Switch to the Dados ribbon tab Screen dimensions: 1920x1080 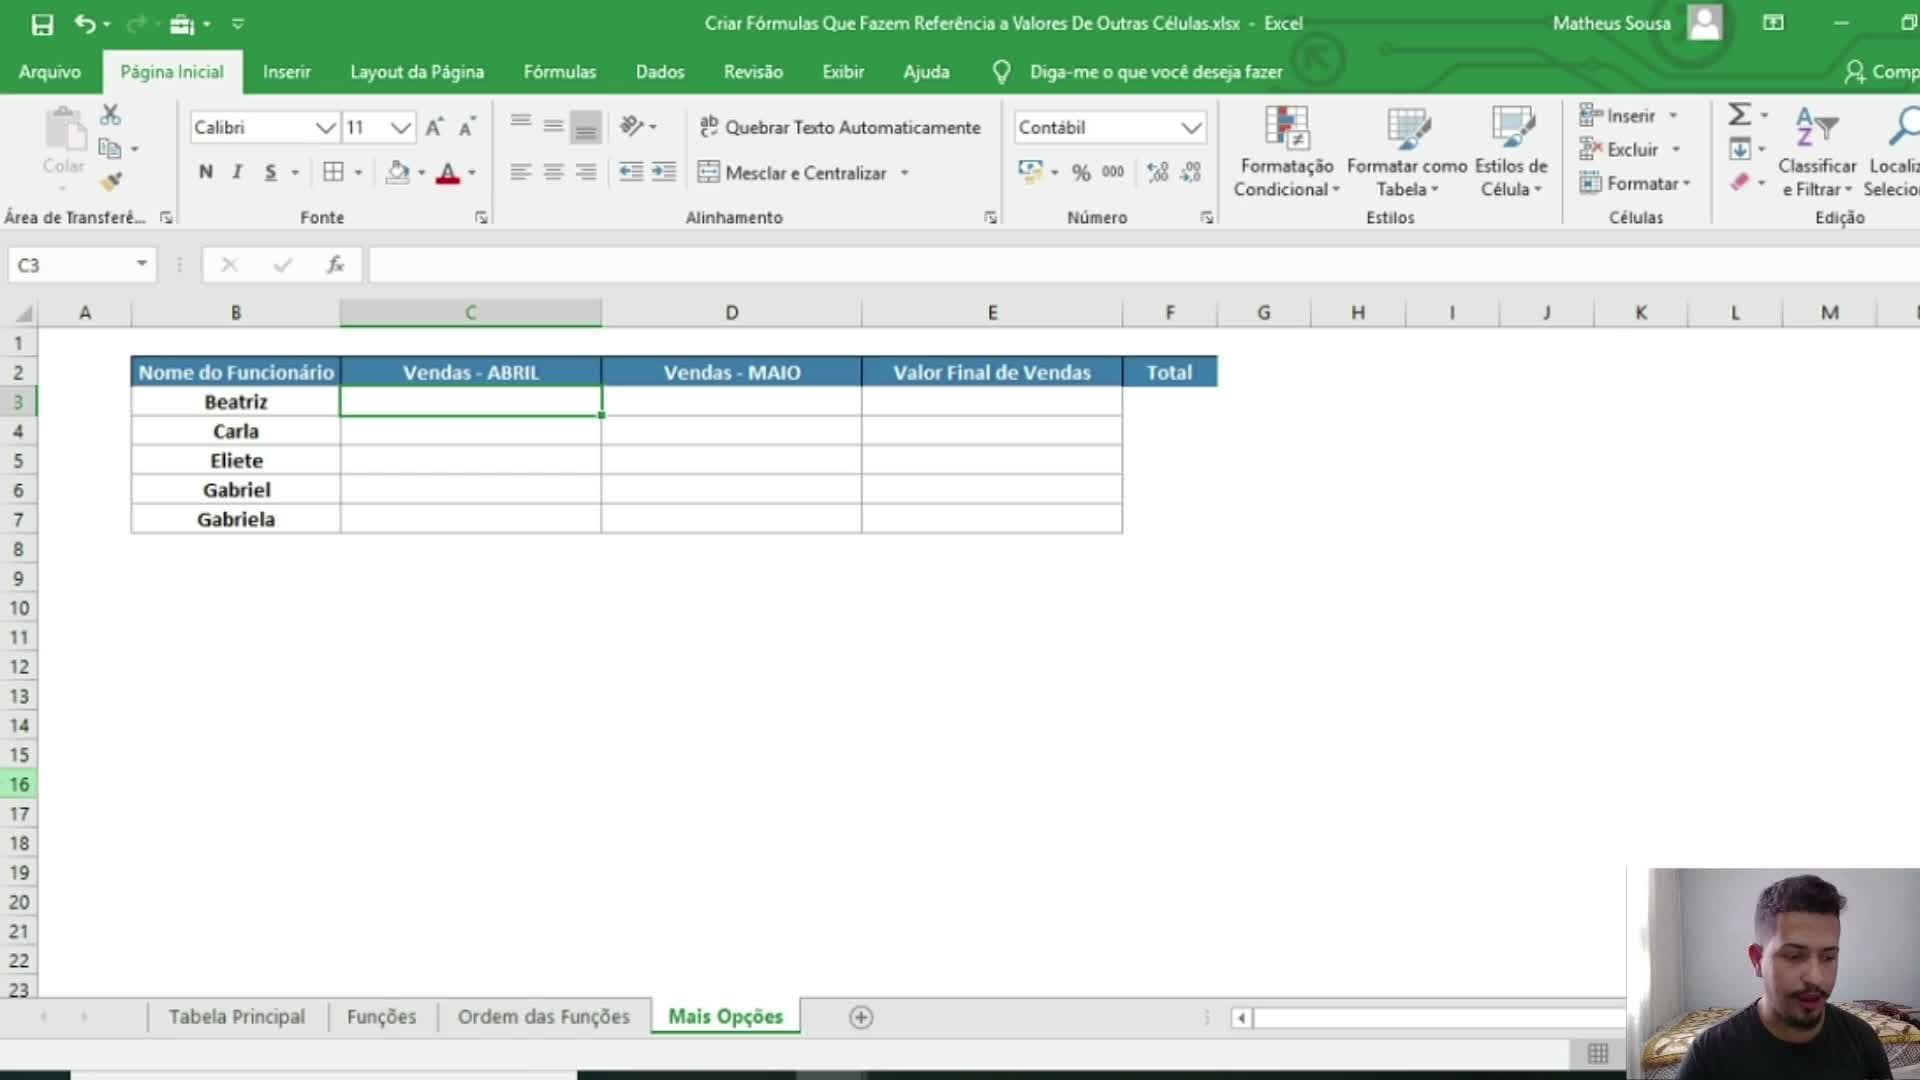coord(660,72)
